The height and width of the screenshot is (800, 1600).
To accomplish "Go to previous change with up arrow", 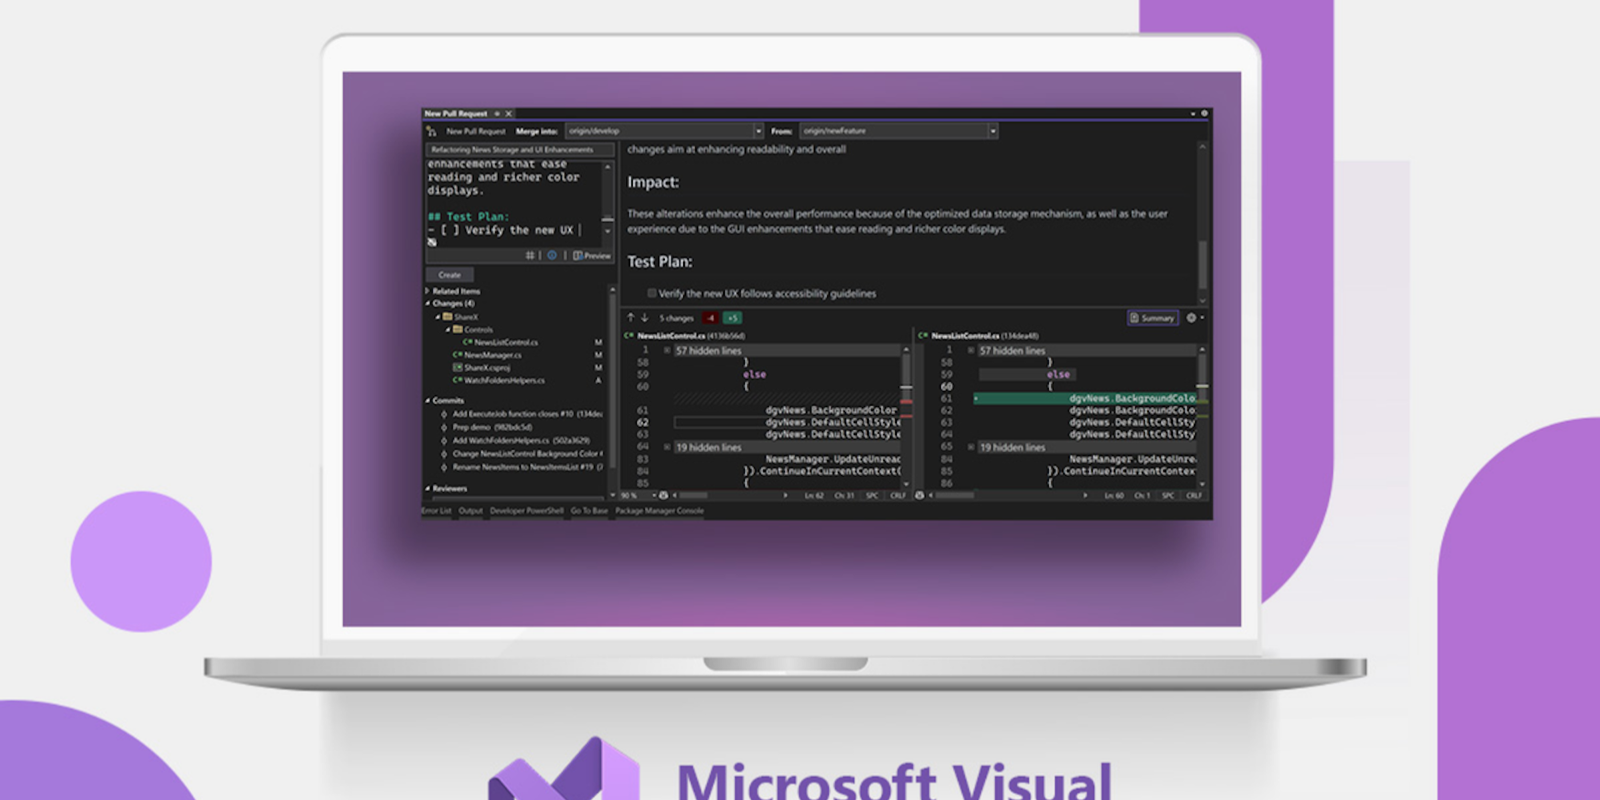I will (x=631, y=318).
